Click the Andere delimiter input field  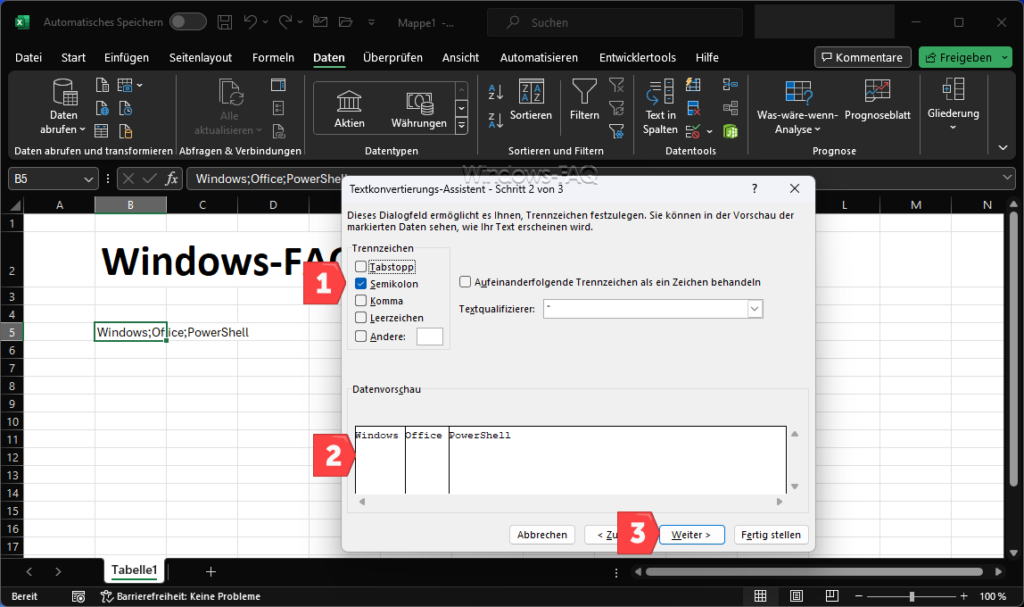(430, 336)
